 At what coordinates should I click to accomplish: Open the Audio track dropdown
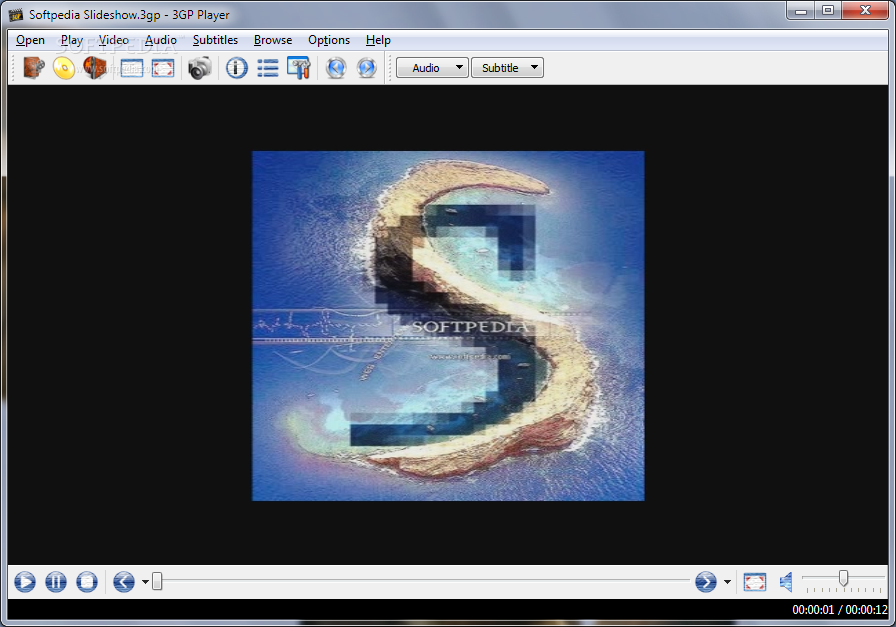(433, 68)
